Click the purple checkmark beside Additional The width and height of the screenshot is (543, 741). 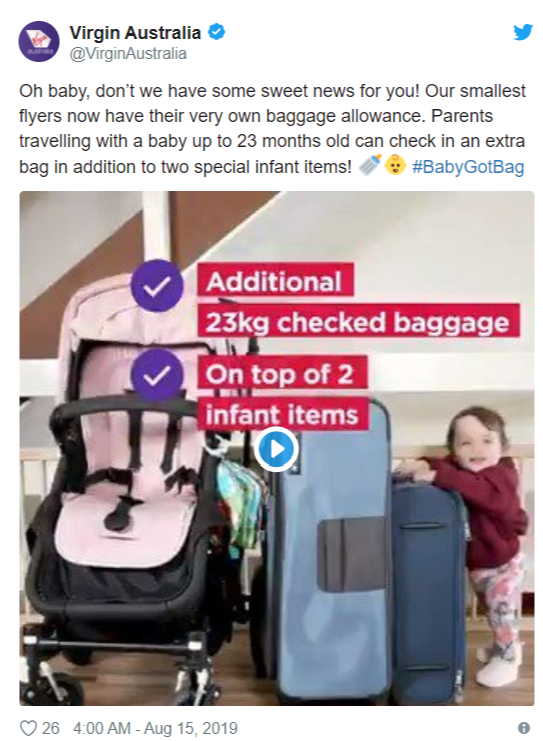(157, 285)
